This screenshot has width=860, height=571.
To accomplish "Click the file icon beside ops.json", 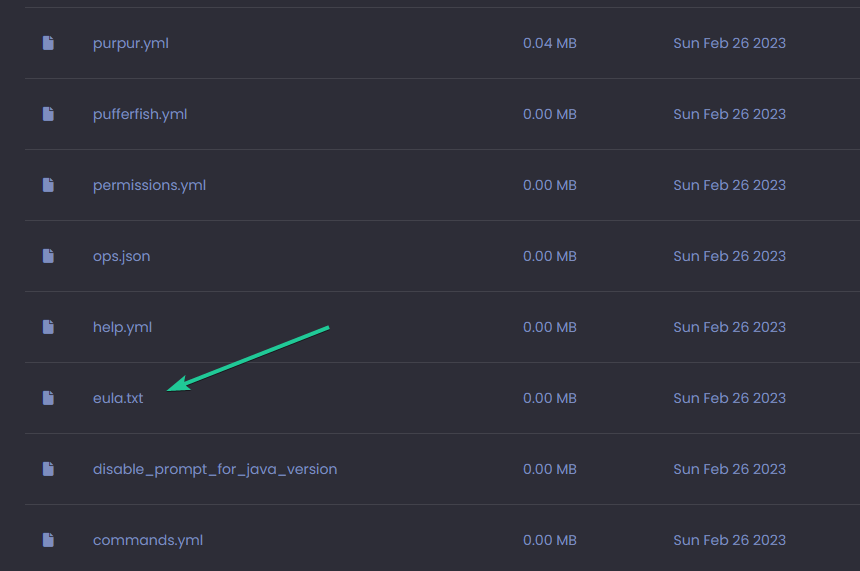I will click(48, 256).
